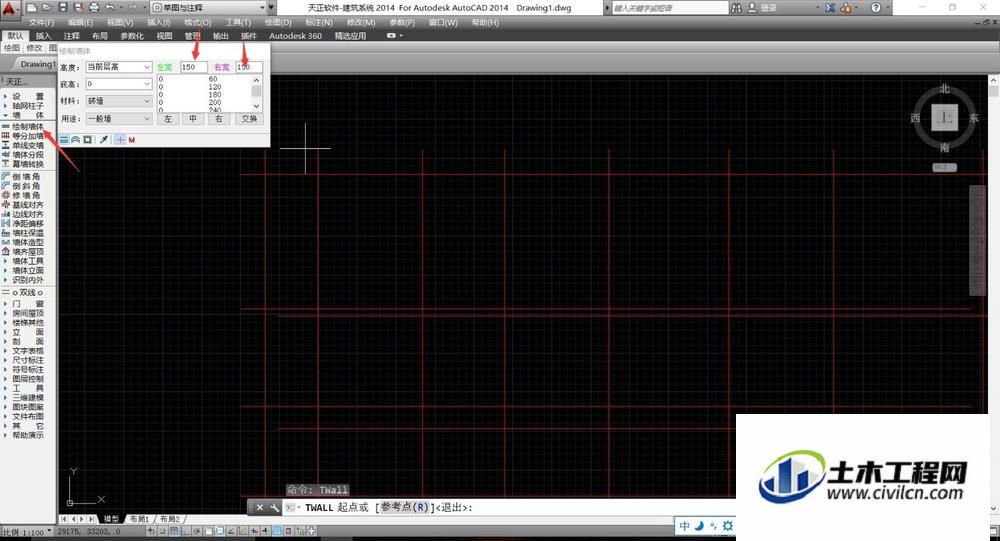Open the 格式(O) menu

click(198, 22)
